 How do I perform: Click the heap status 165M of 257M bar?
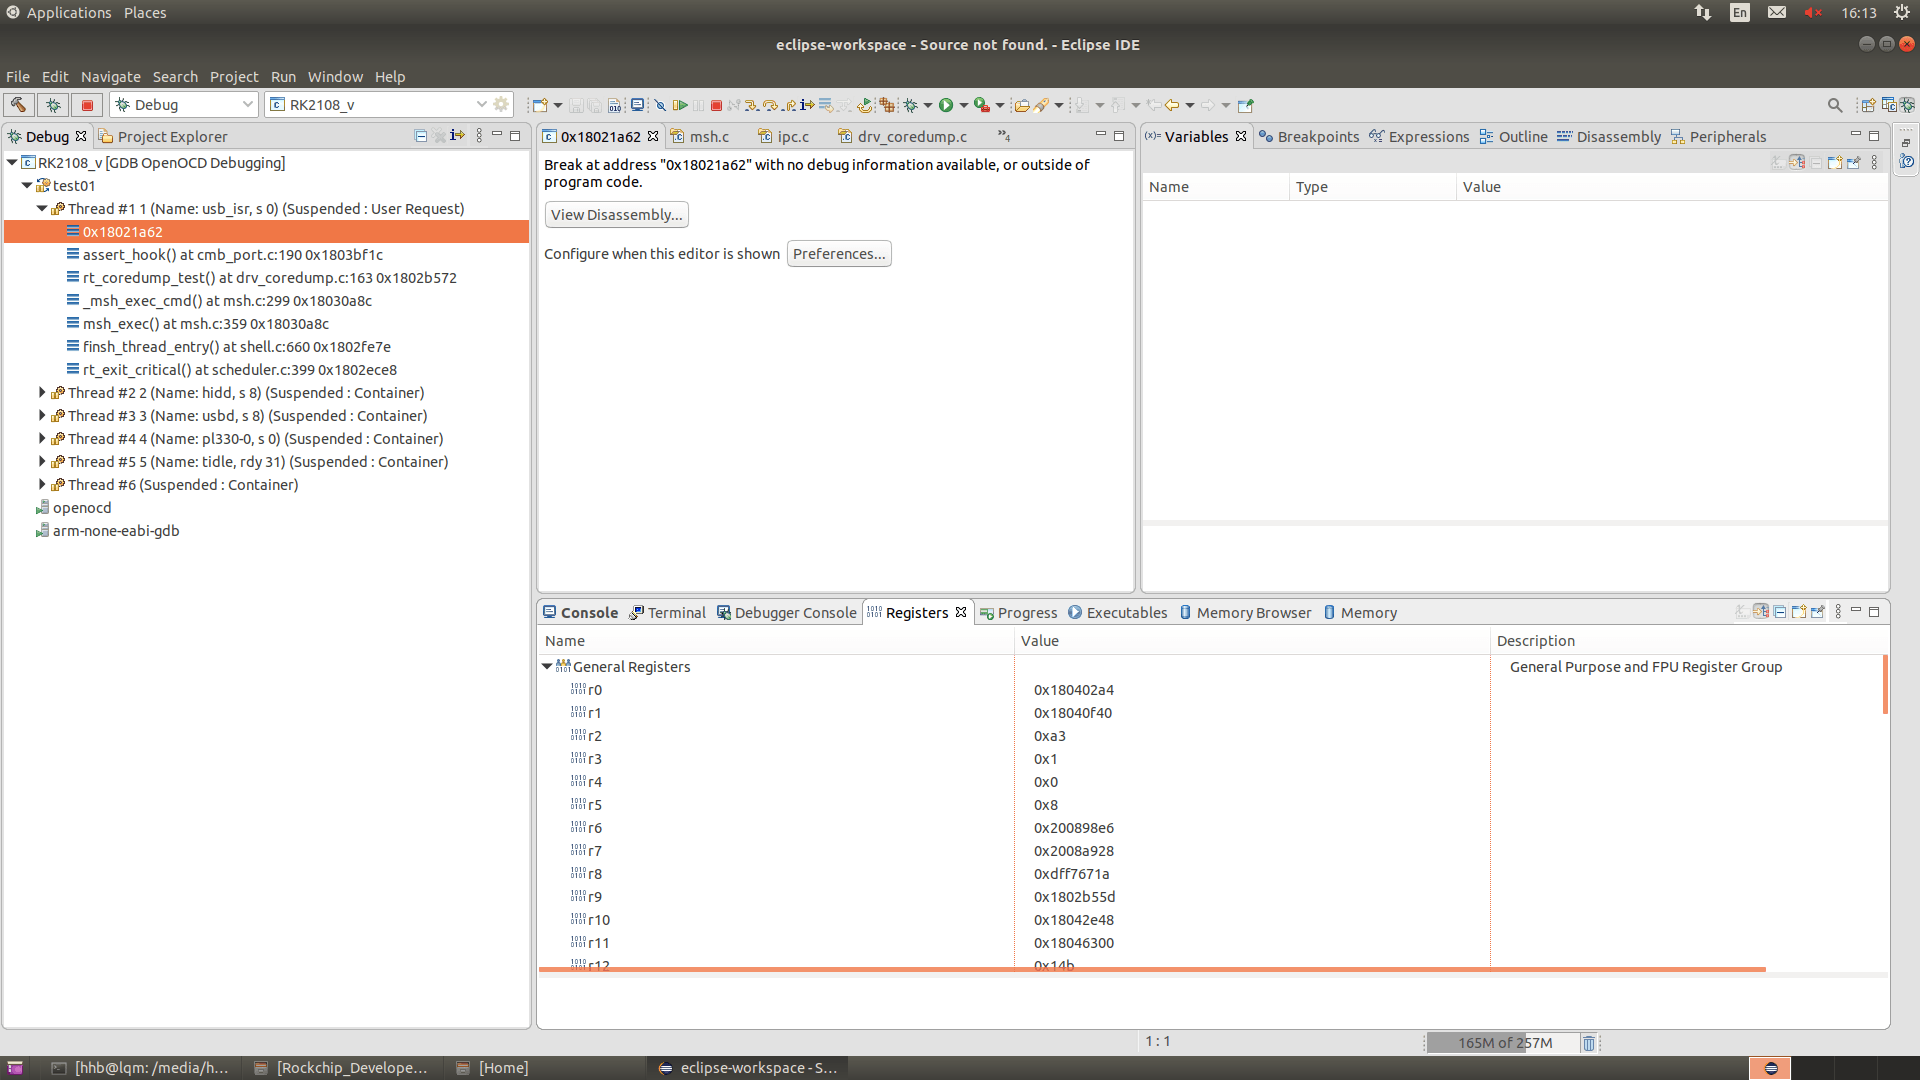coord(1502,1043)
